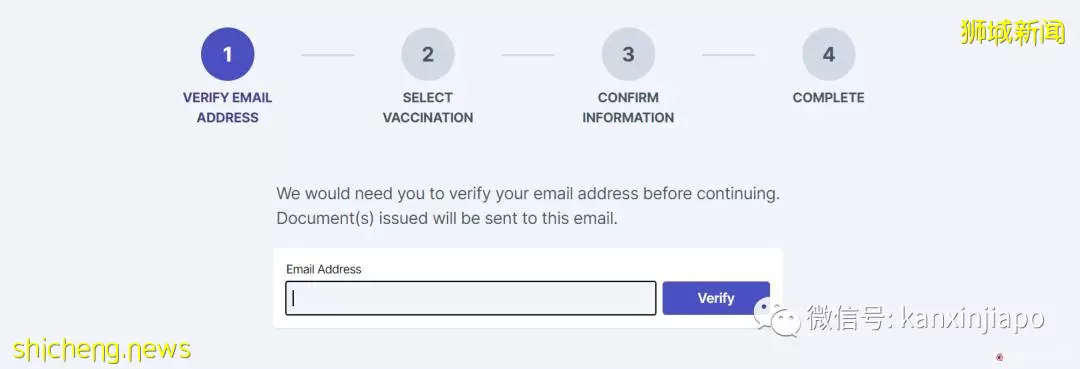Viewport: 1080px width, 369px height.
Task: Click the connector line between steps 1 and 2
Action: (328, 55)
